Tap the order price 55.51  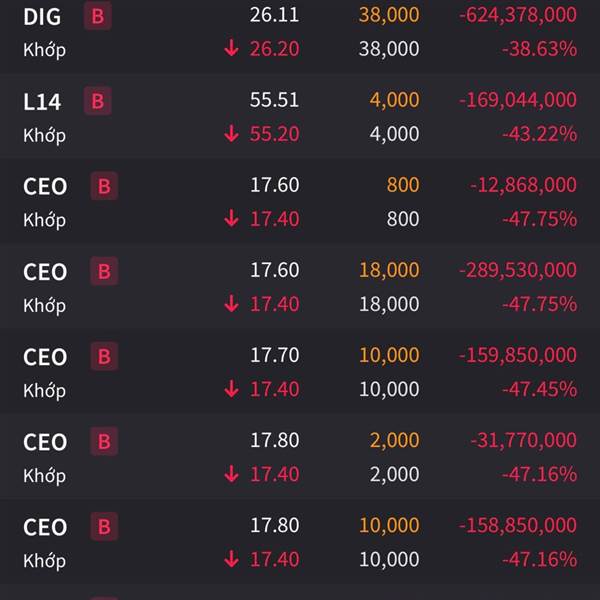coord(274,100)
